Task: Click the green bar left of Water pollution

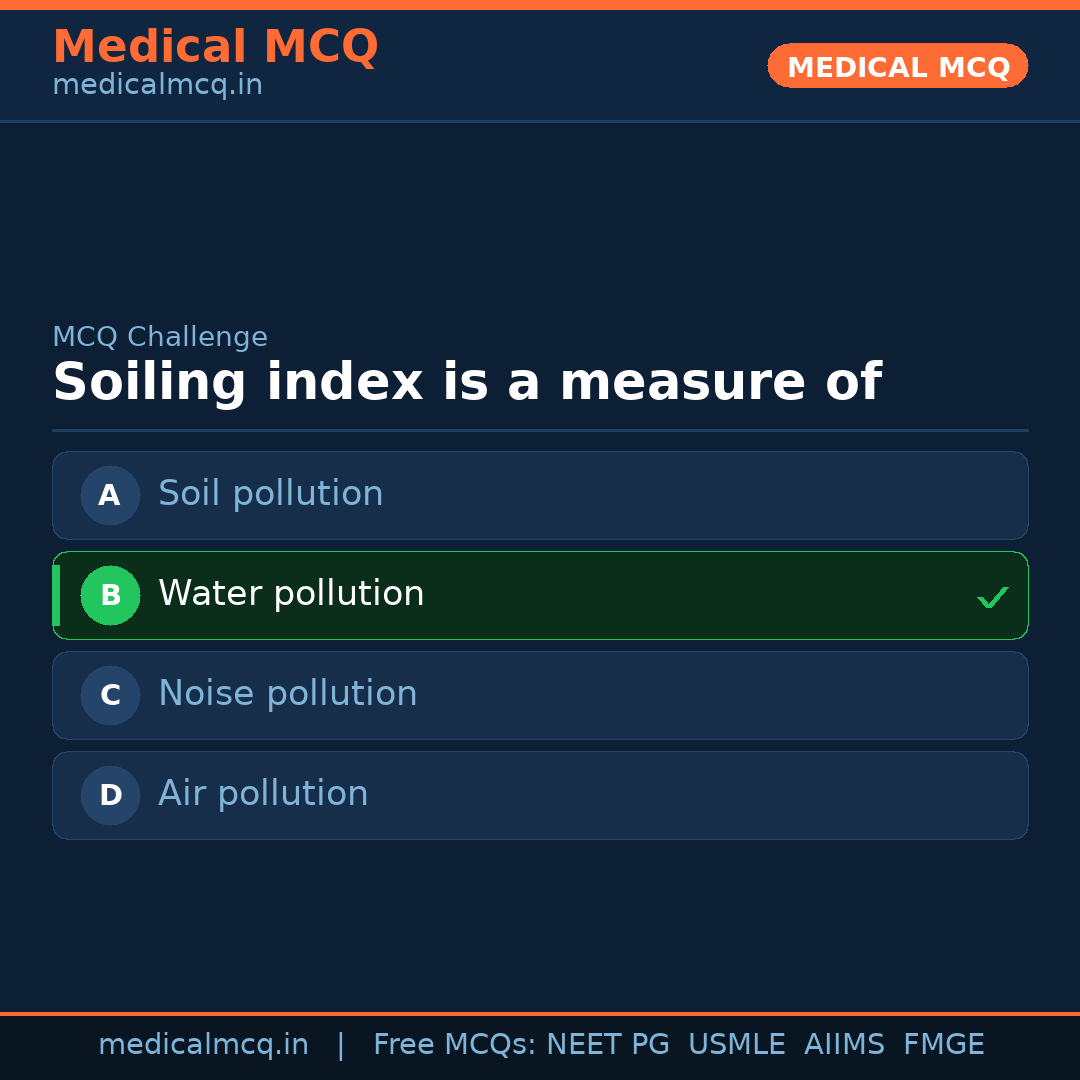Action: [x=56, y=595]
